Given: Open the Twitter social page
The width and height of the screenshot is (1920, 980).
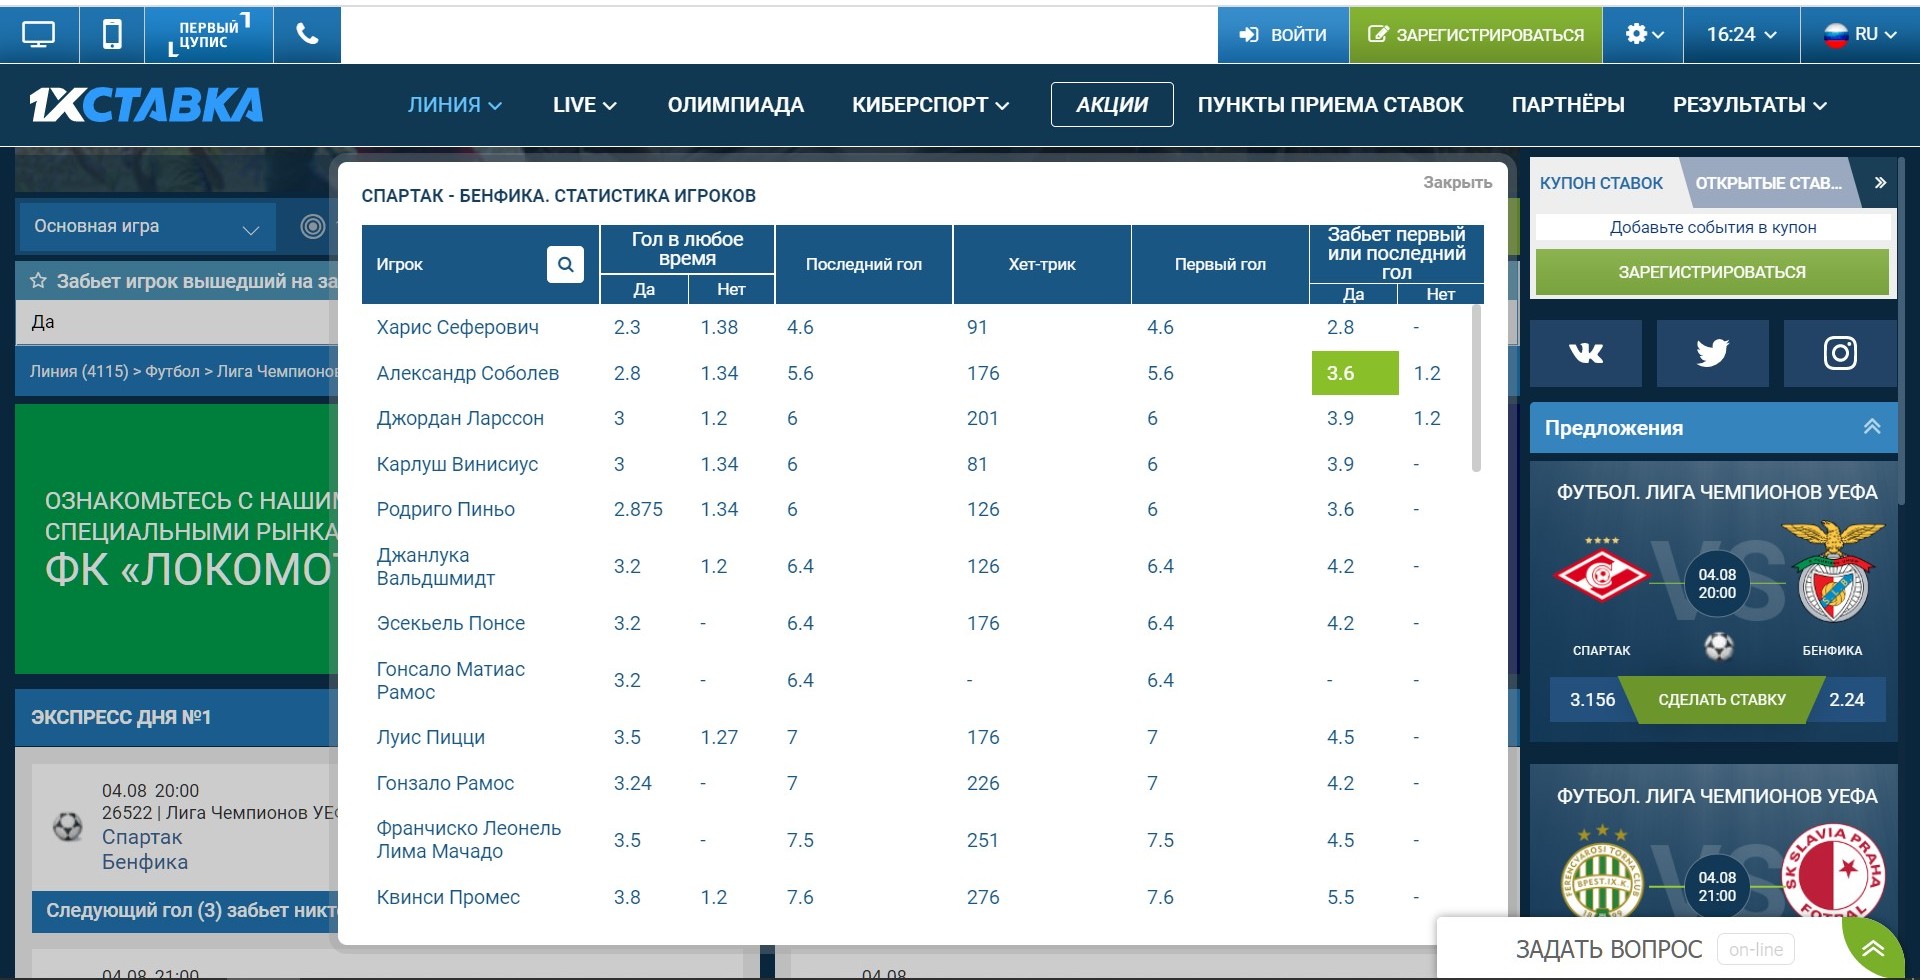Looking at the screenshot, I should click(1713, 353).
